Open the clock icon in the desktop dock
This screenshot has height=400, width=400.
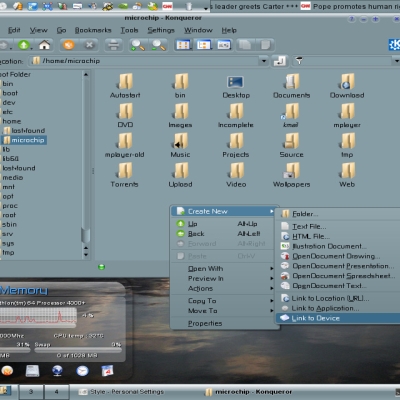tap(82, 371)
